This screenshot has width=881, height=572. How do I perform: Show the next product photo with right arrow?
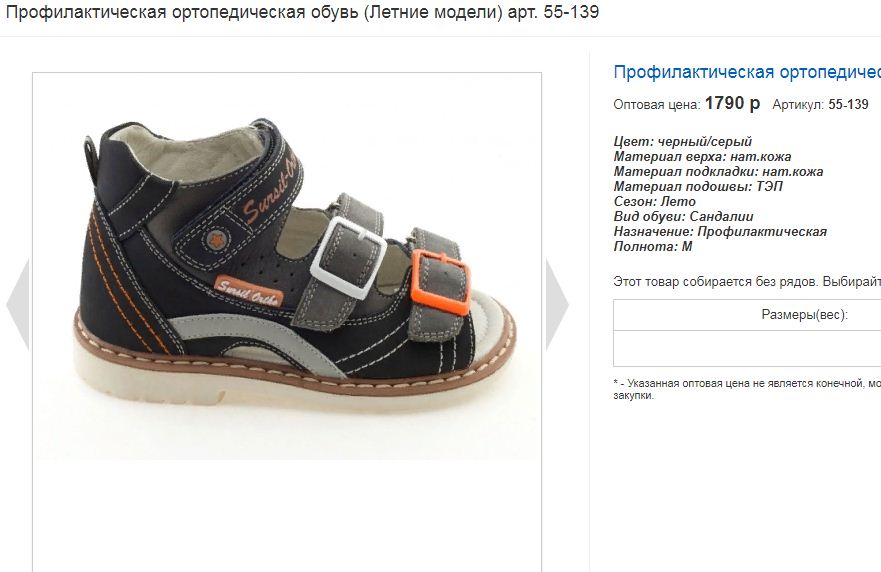(x=557, y=304)
